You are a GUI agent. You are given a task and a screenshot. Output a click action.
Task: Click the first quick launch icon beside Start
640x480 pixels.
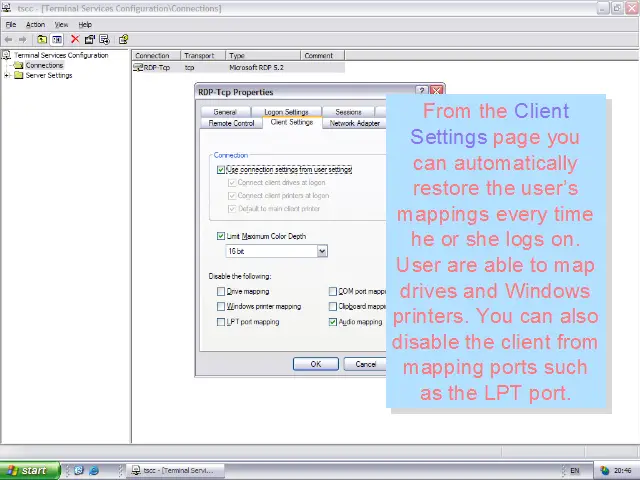click(x=79, y=470)
